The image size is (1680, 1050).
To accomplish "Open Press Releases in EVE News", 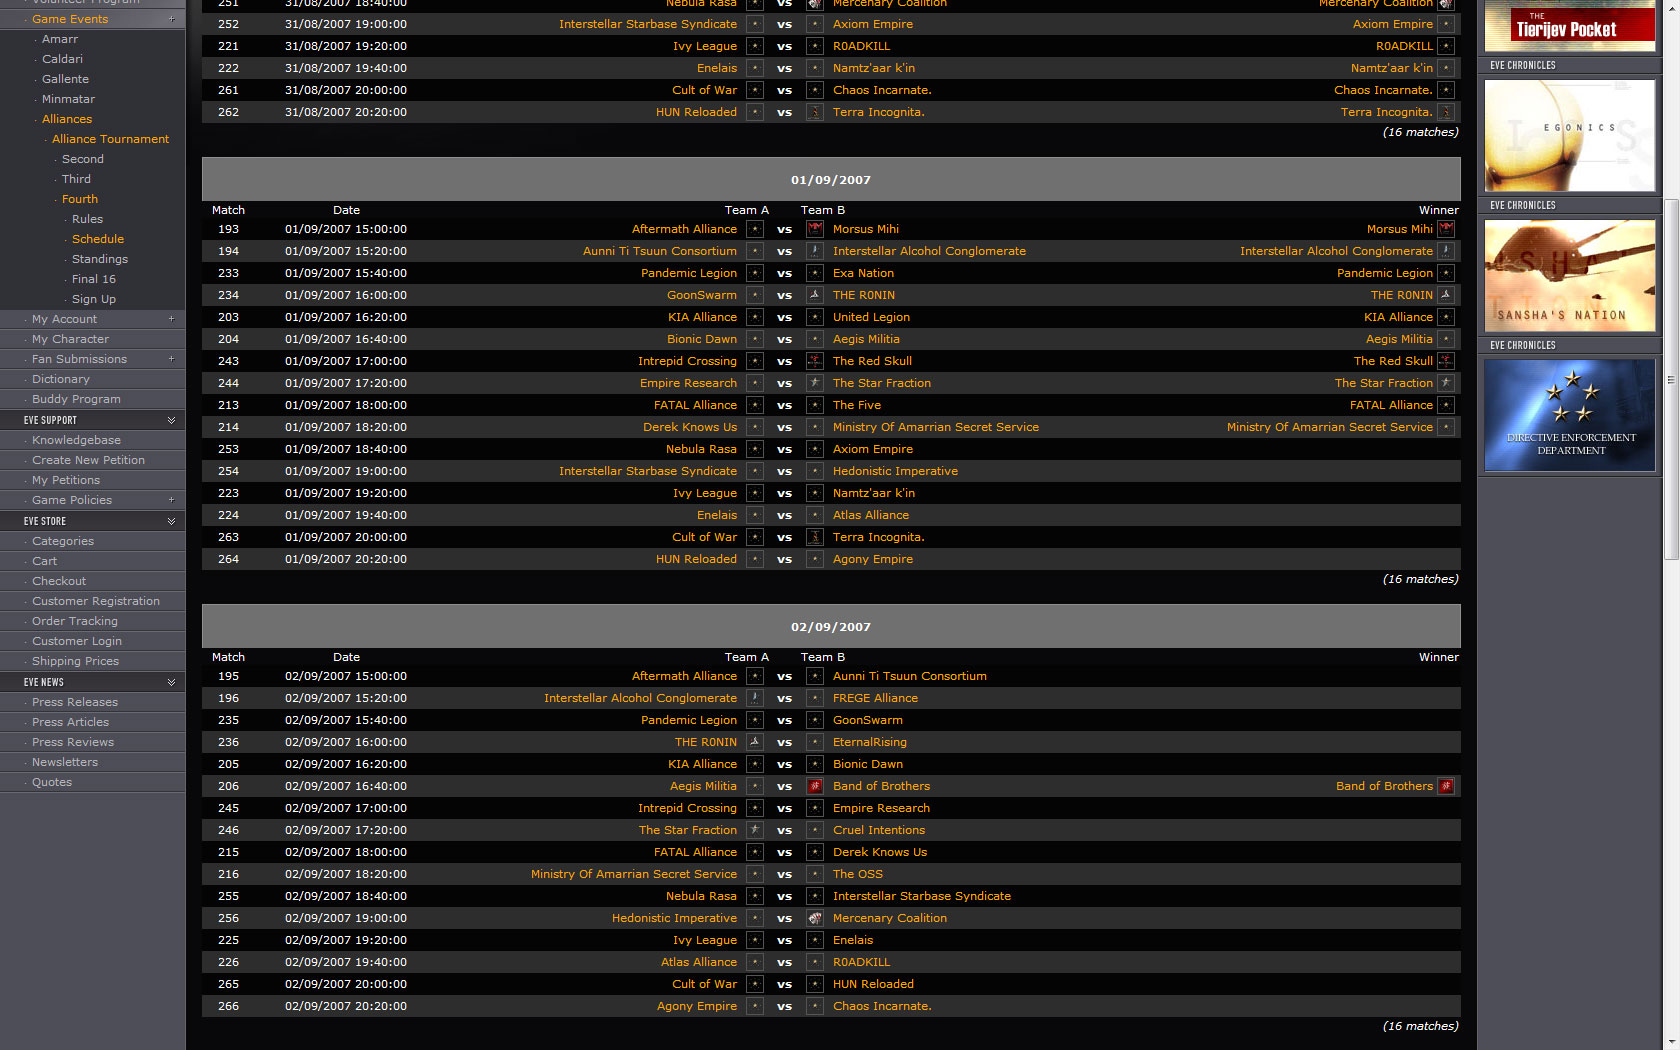I will pos(75,702).
